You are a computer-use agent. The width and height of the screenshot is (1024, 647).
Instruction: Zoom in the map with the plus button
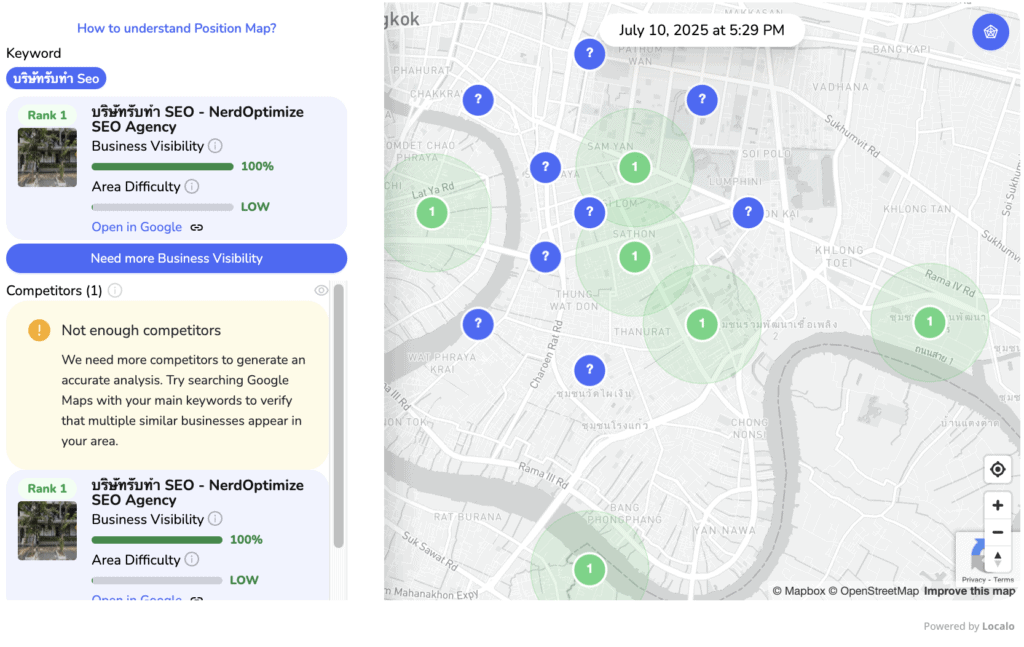point(997,505)
